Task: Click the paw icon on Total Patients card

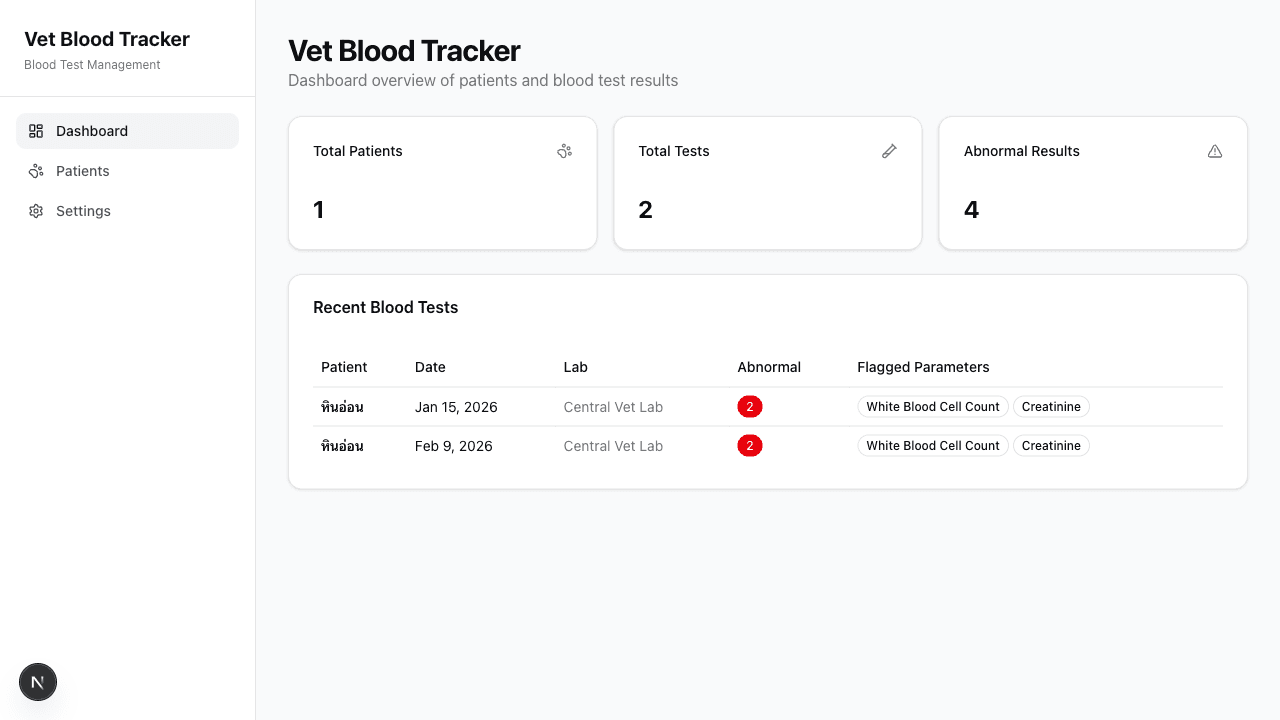Action: (x=564, y=151)
